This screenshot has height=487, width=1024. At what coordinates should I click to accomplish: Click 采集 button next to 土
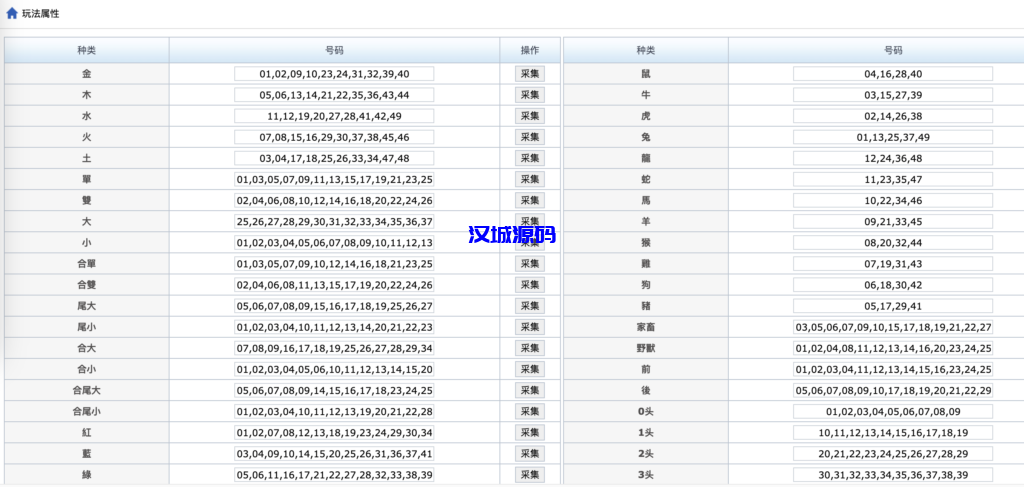529,158
